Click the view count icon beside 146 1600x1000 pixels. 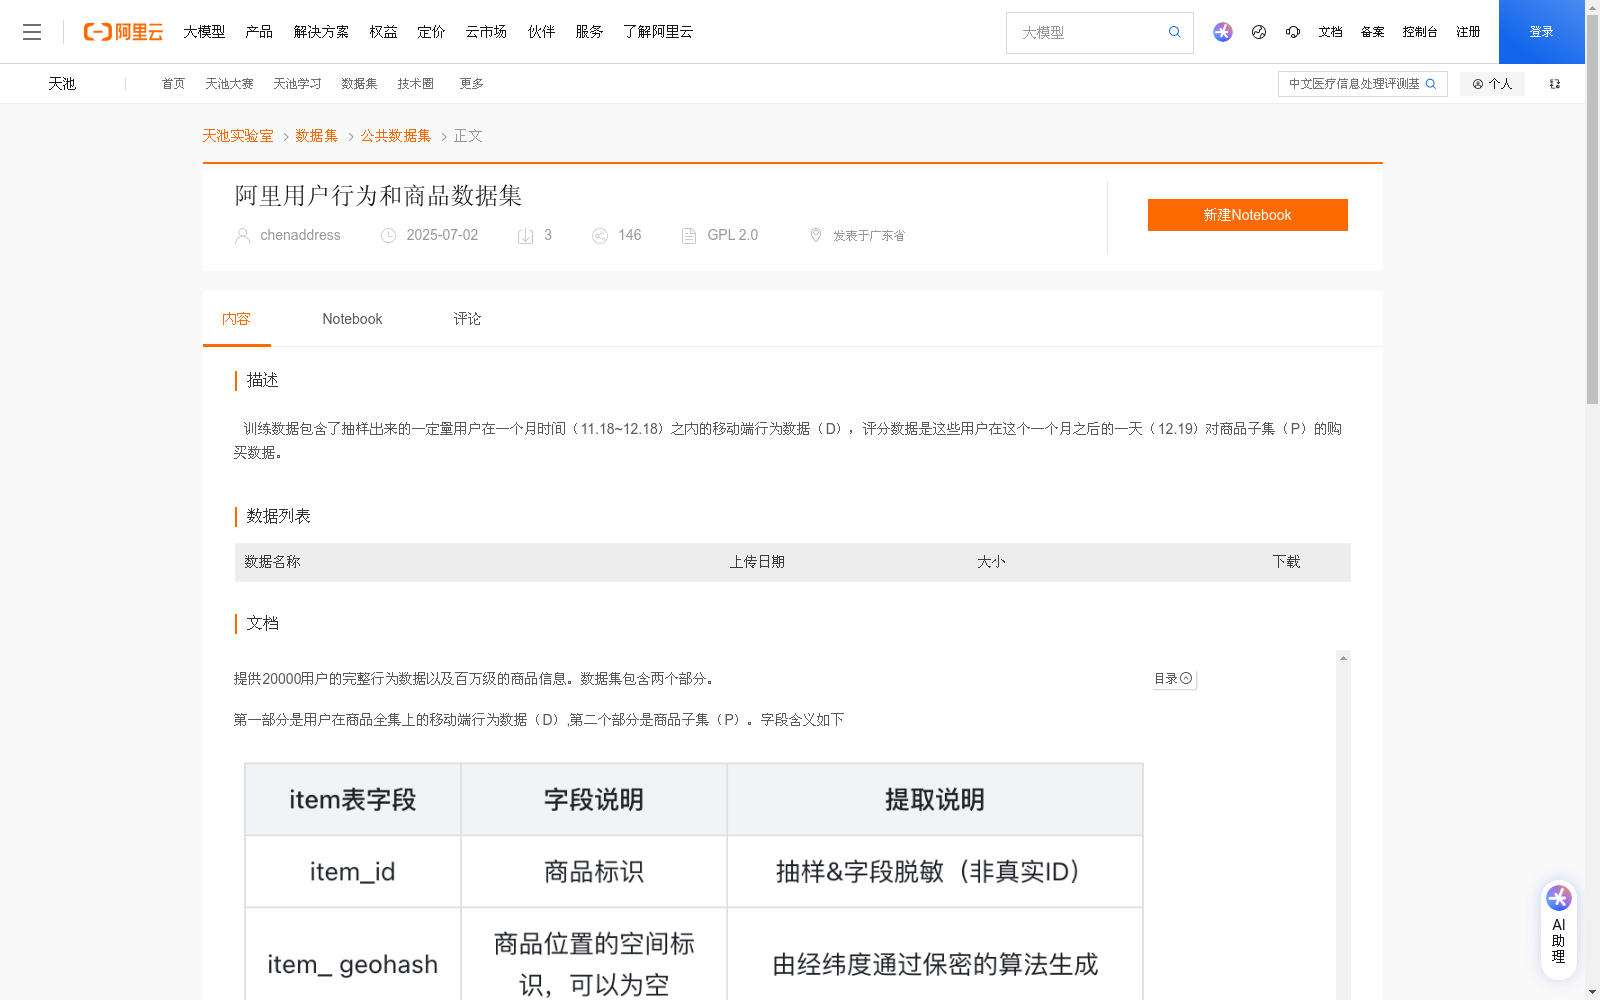599,236
